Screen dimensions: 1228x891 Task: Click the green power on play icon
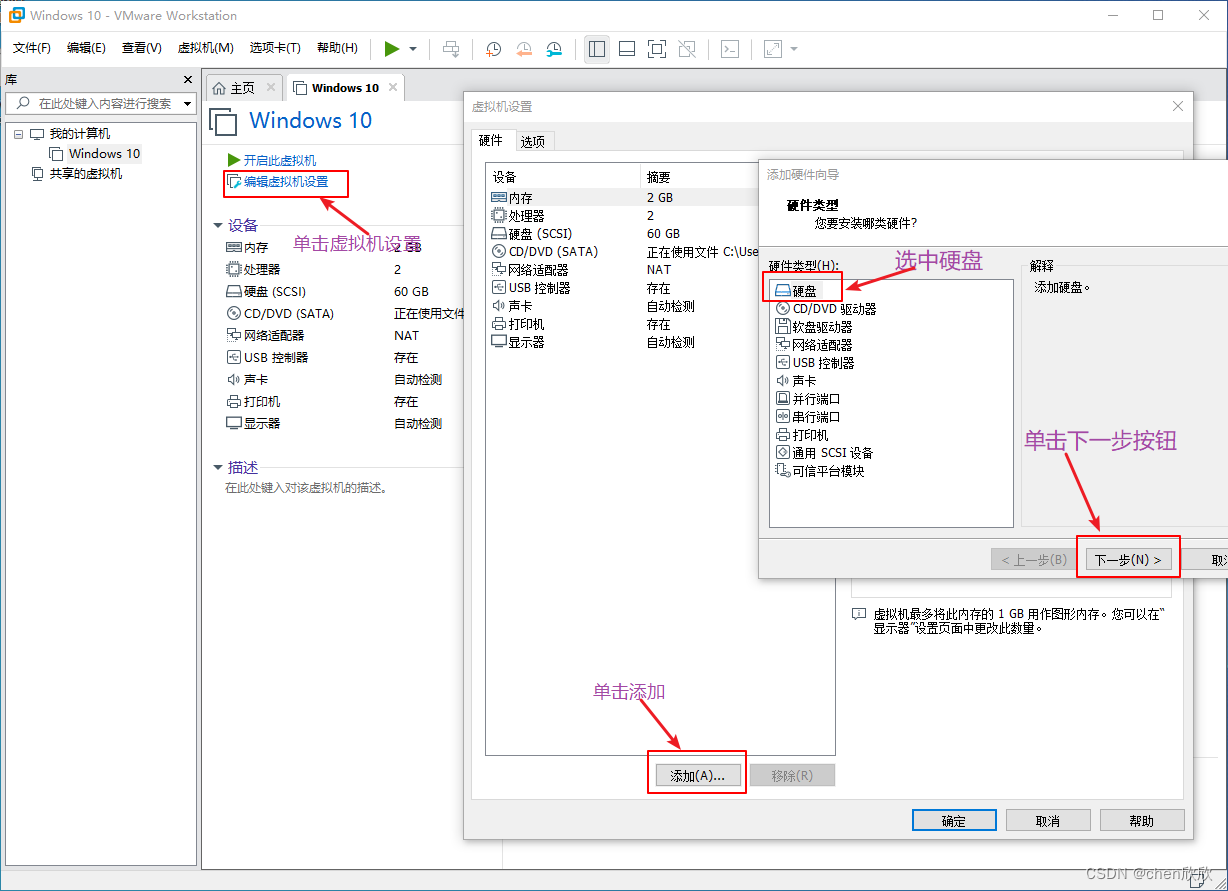point(391,48)
